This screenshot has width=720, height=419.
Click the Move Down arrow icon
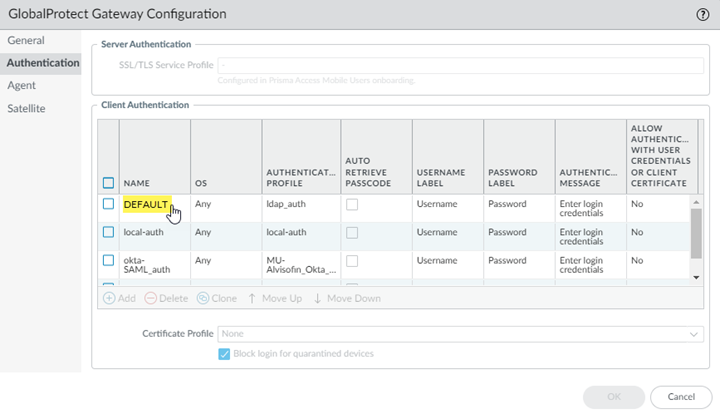(318, 298)
